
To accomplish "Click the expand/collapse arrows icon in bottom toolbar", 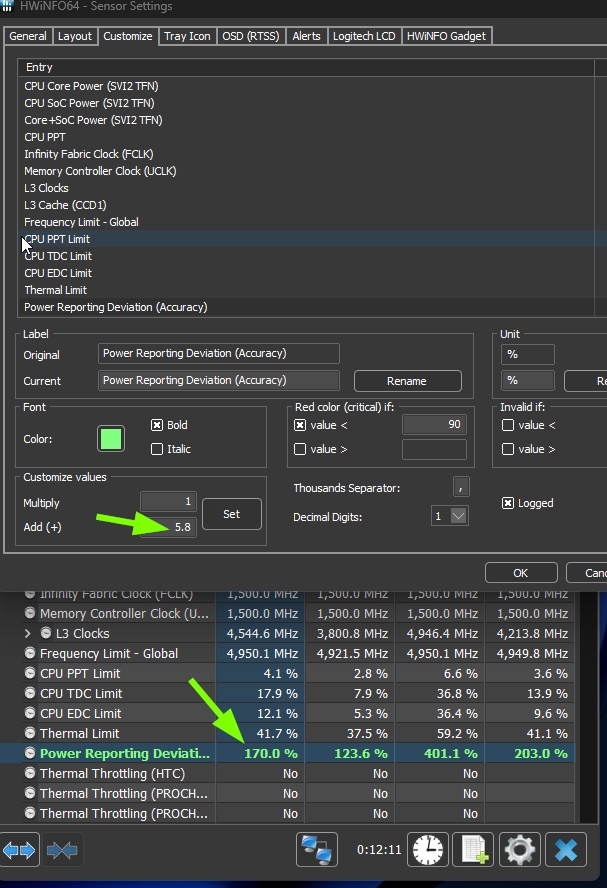I will tap(19, 849).
